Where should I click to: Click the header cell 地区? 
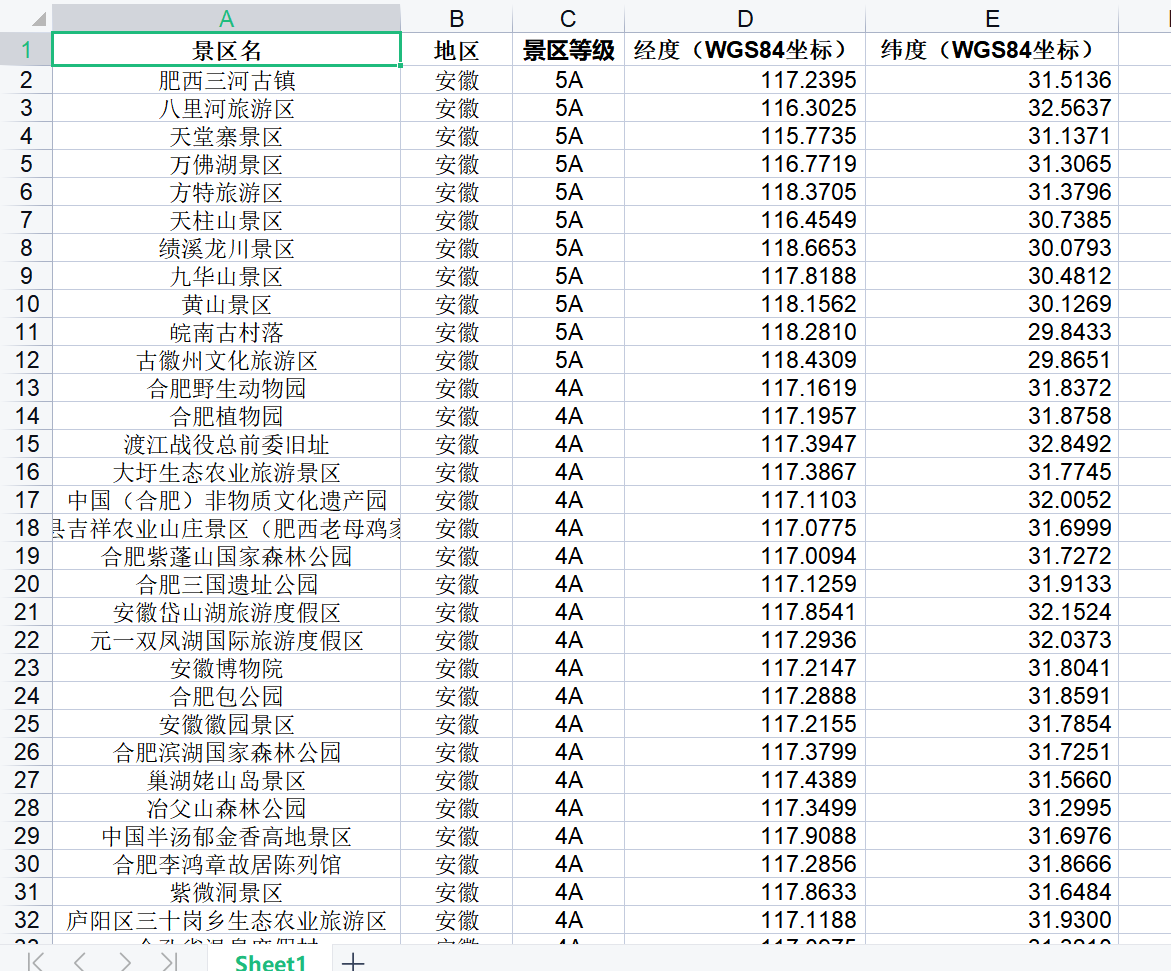(456, 50)
